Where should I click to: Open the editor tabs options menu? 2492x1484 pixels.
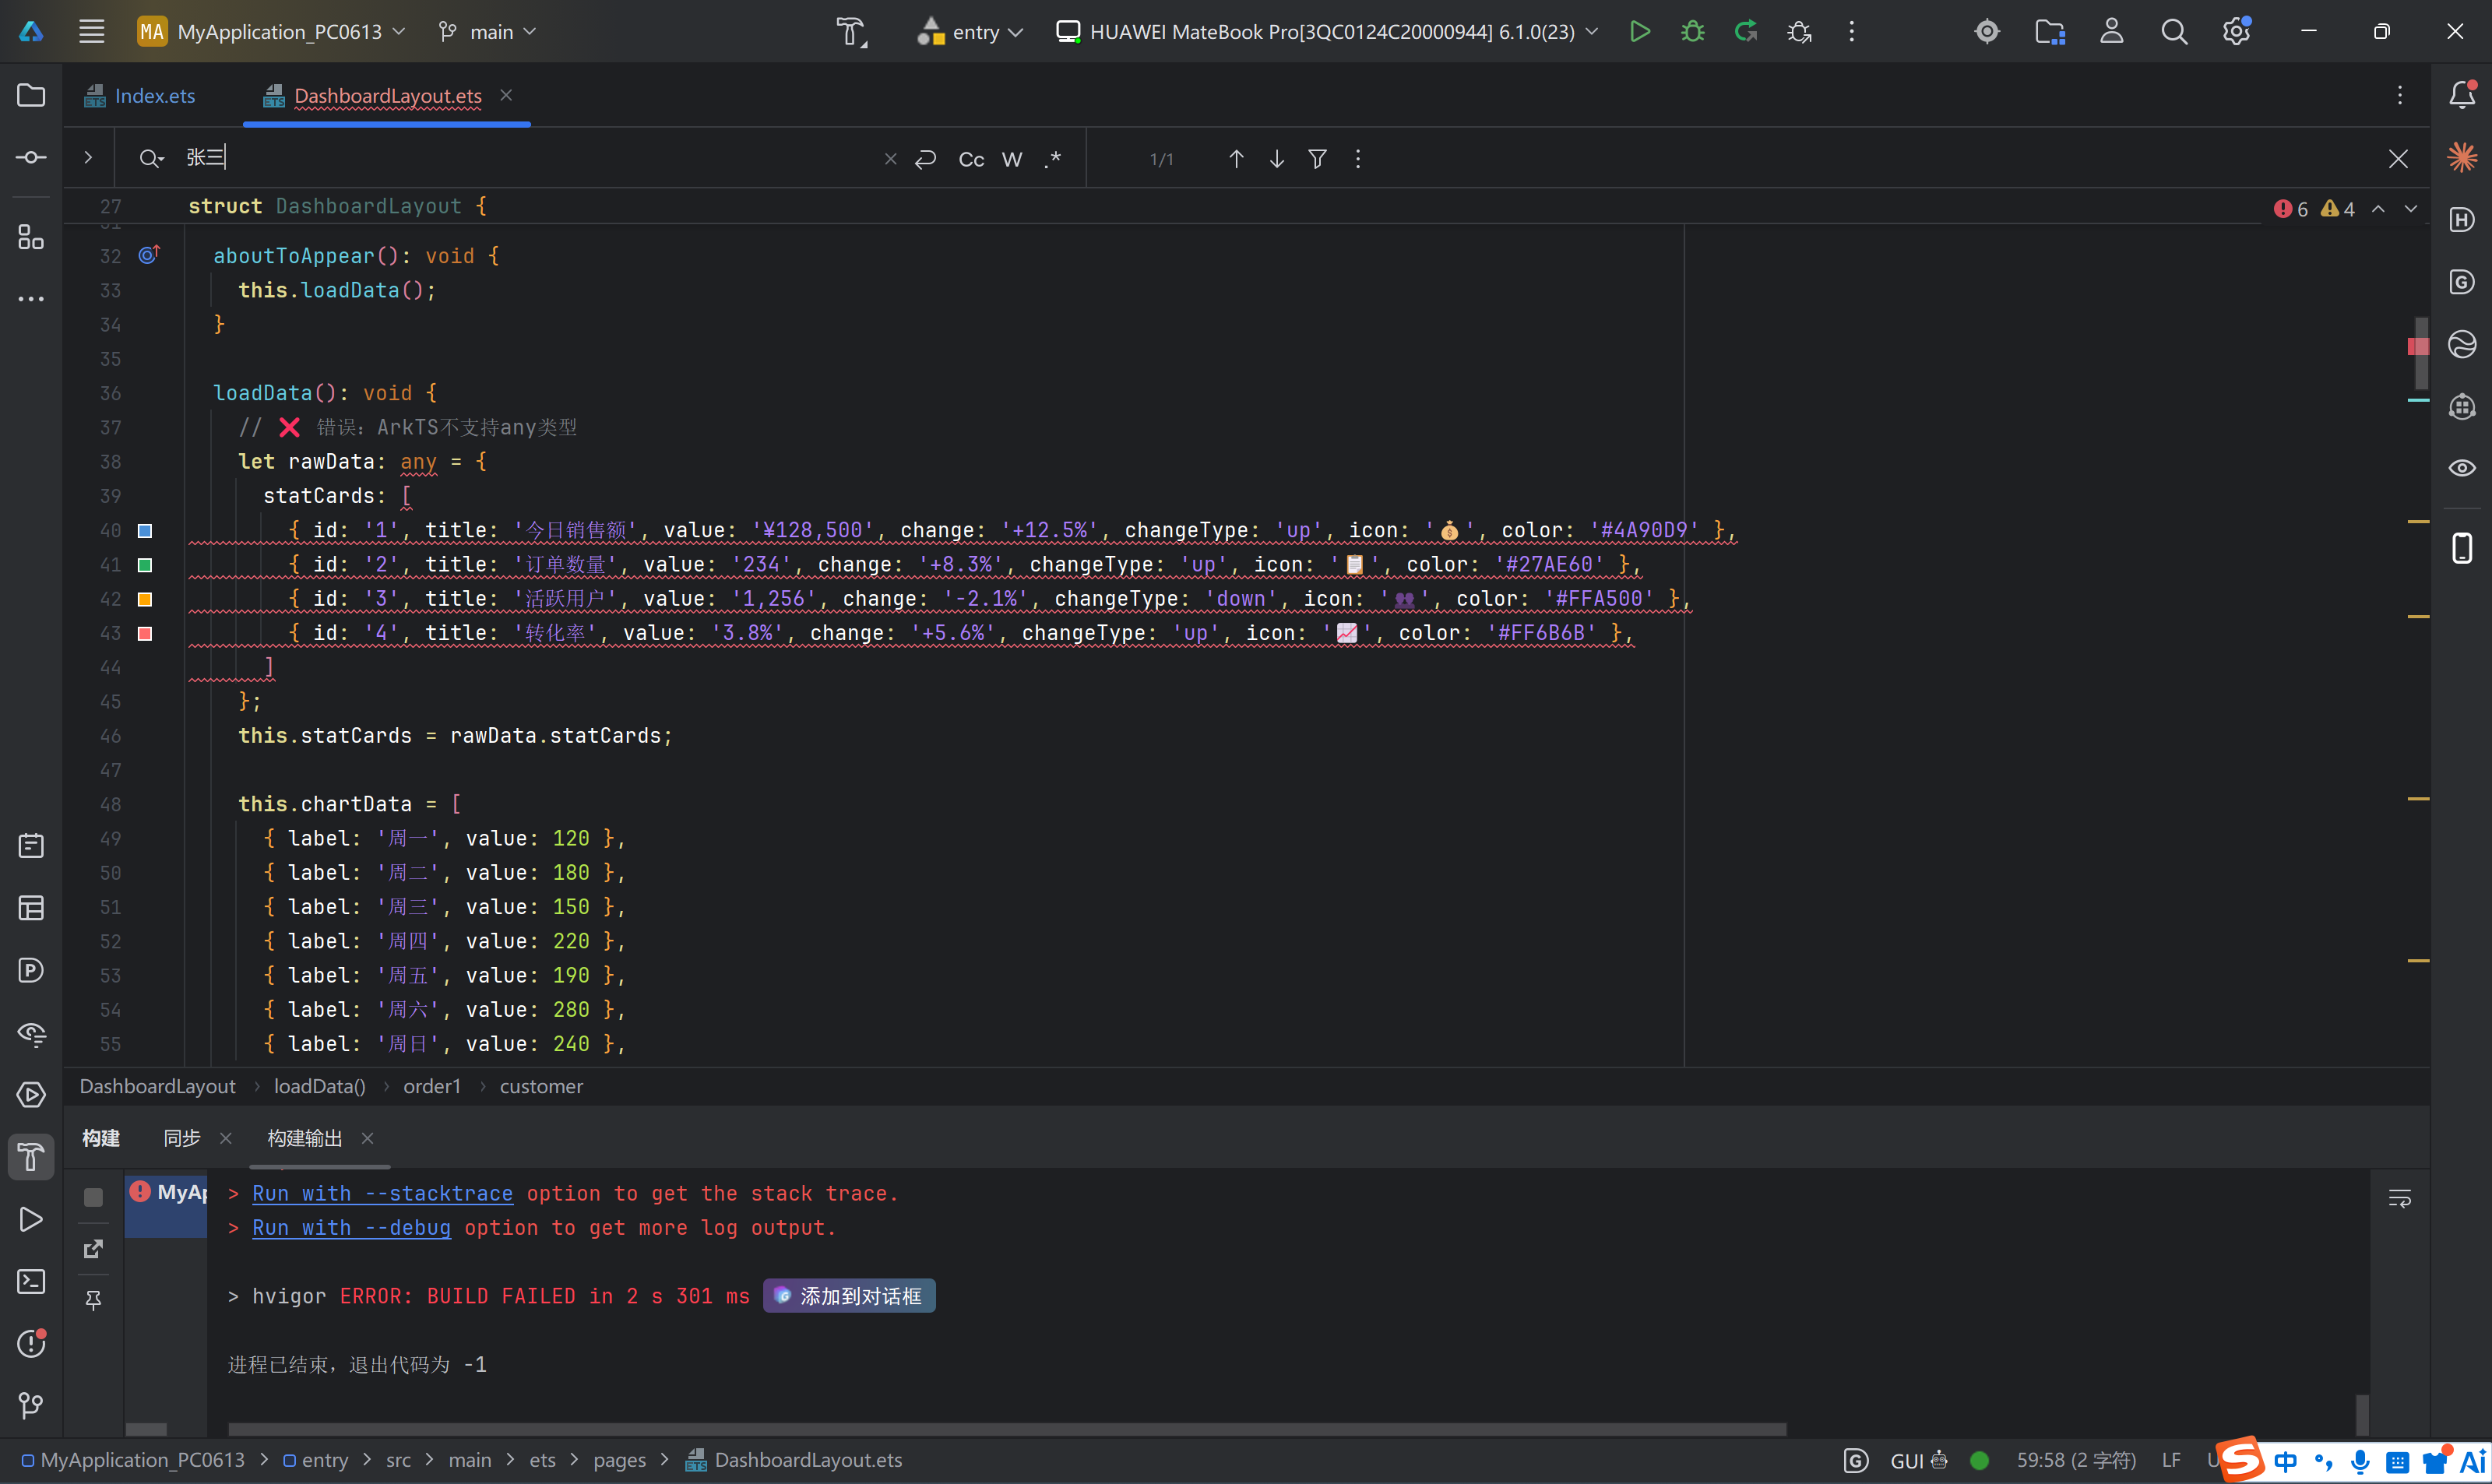pos(2399,95)
